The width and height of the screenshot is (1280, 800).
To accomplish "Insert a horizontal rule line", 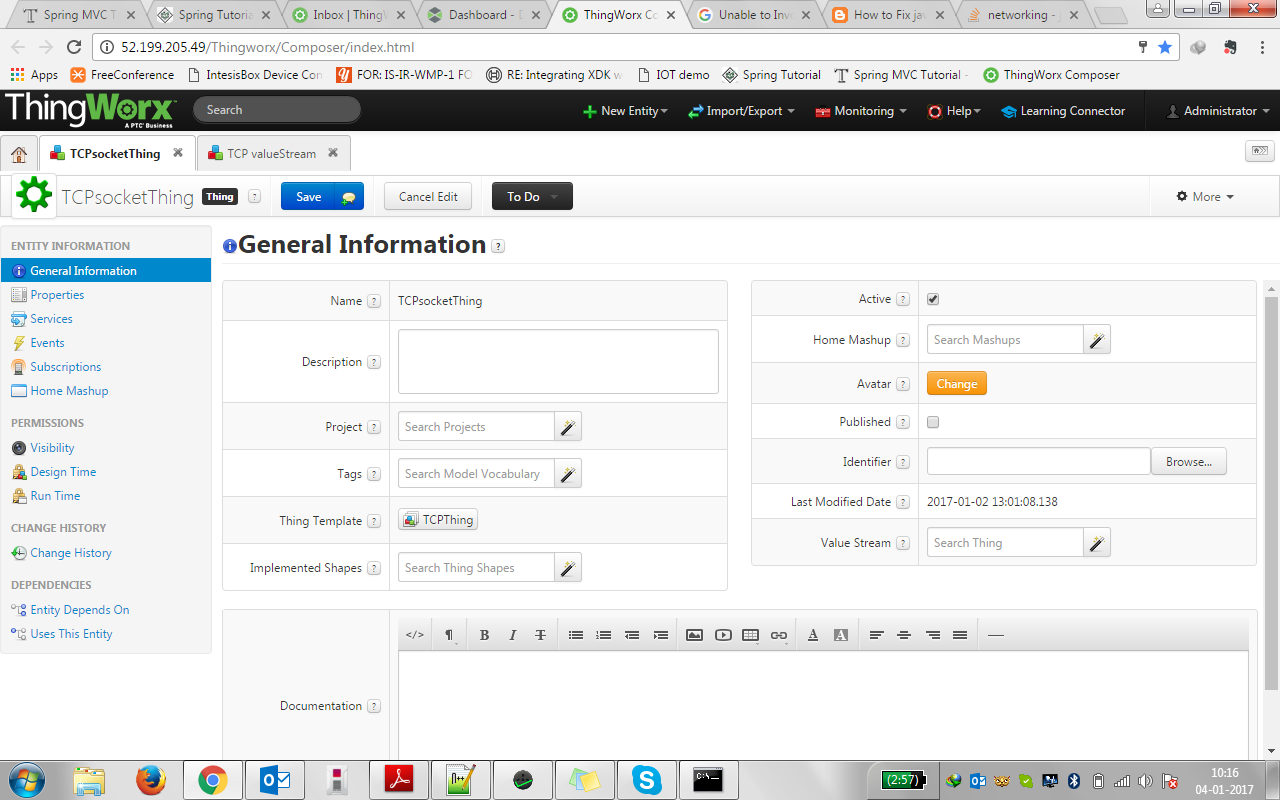I will point(995,635).
